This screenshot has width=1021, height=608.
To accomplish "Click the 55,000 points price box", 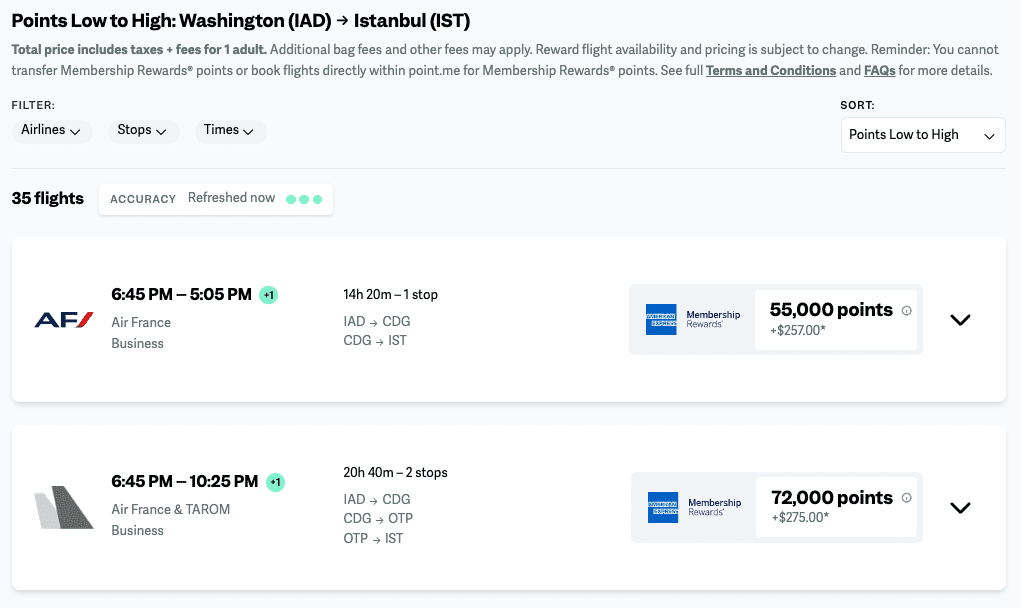I will tap(836, 320).
